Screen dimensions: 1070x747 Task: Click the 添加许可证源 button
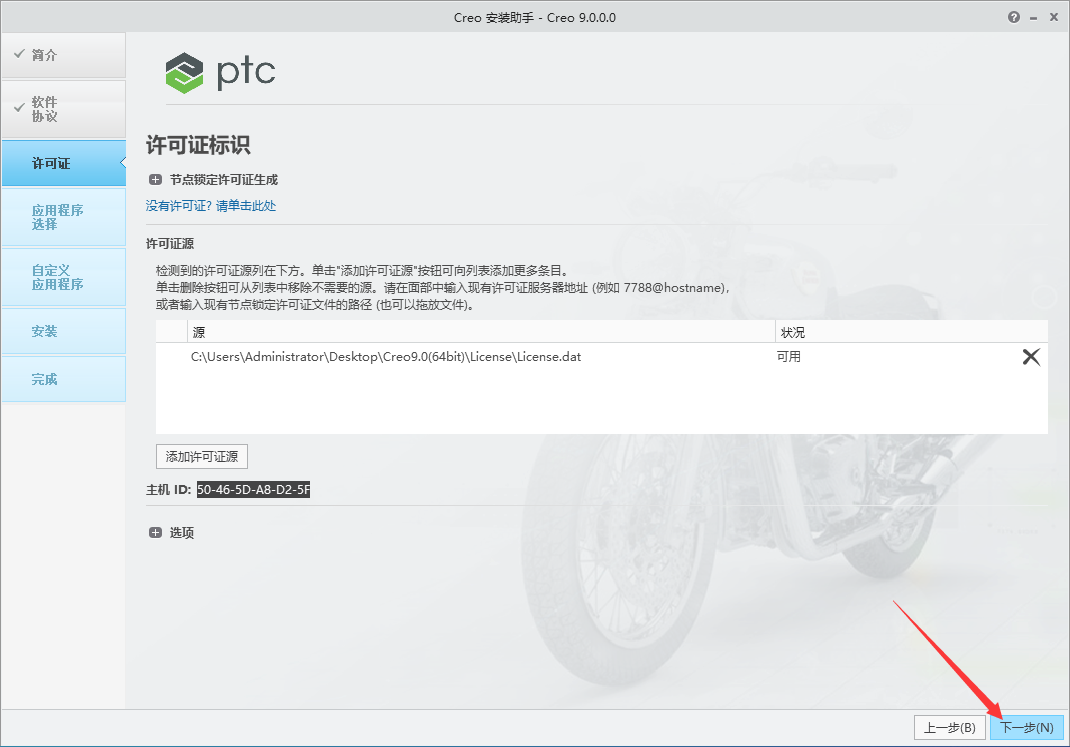[x=202, y=456]
